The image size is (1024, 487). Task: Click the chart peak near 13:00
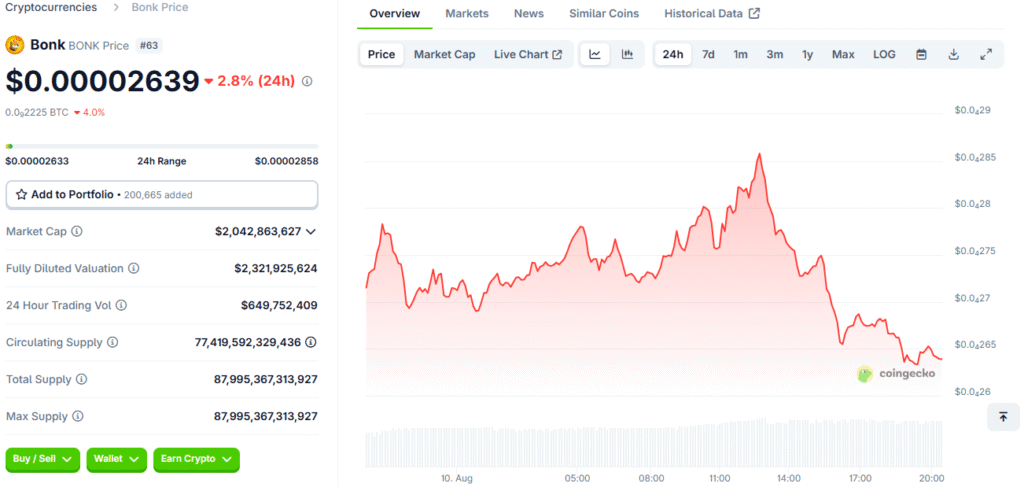click(x=759, y=154)
